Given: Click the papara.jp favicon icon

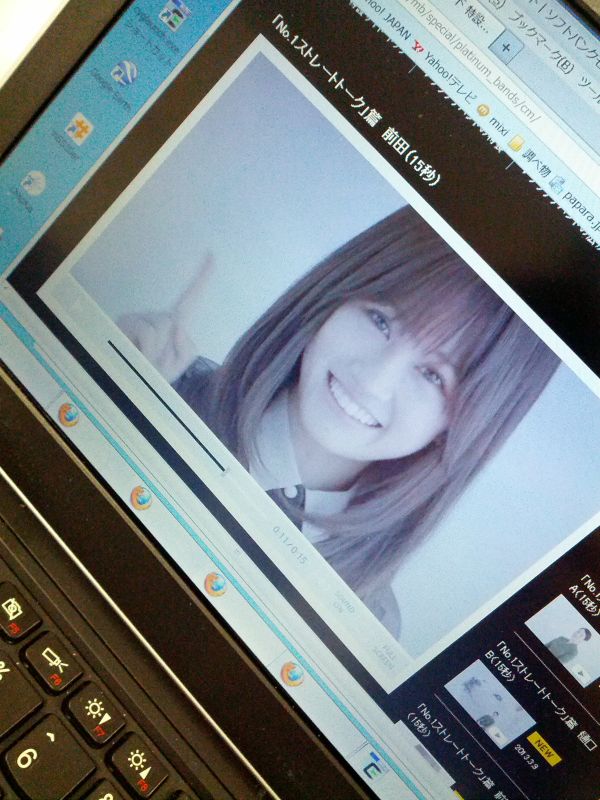Looking at the screenshot, I should point(558,184).
